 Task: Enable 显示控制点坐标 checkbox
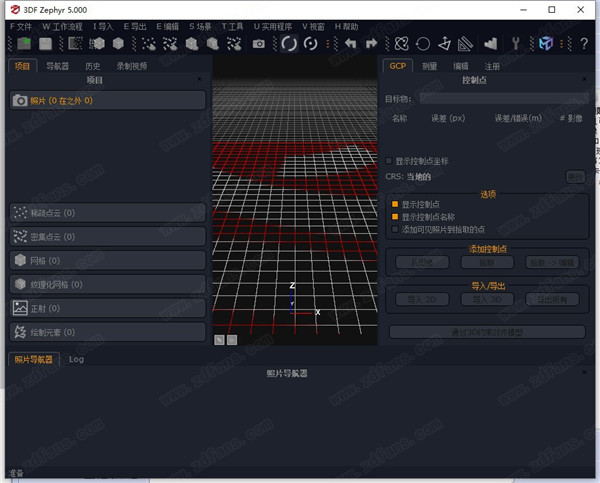(x=389, y=161)
